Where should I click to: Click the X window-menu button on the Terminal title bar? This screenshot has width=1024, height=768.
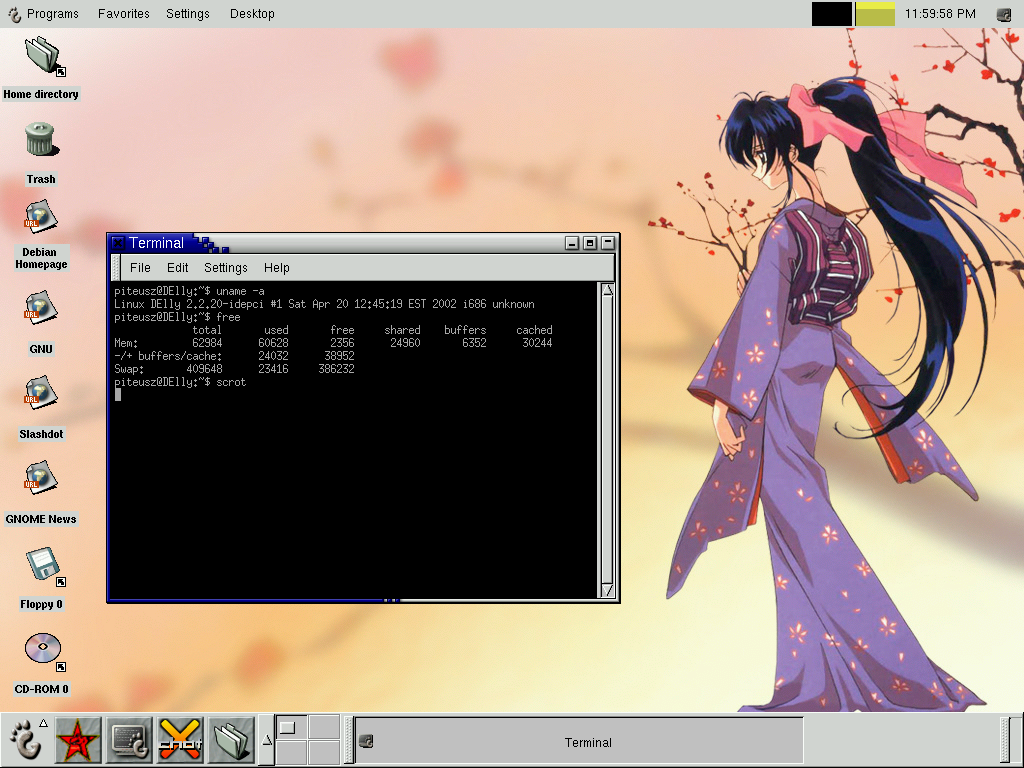(118, 243)
